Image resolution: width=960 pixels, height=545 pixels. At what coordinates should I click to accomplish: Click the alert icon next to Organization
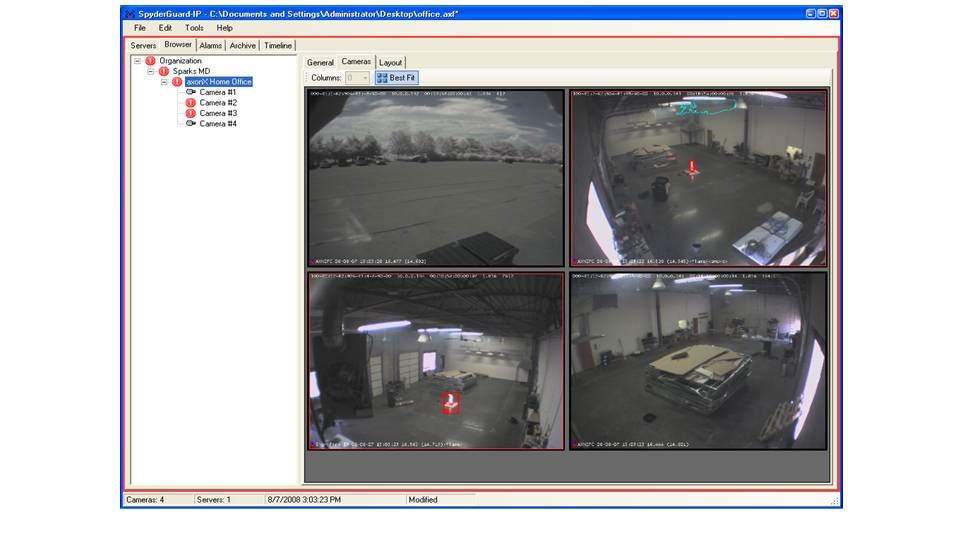tap(151, 61)
